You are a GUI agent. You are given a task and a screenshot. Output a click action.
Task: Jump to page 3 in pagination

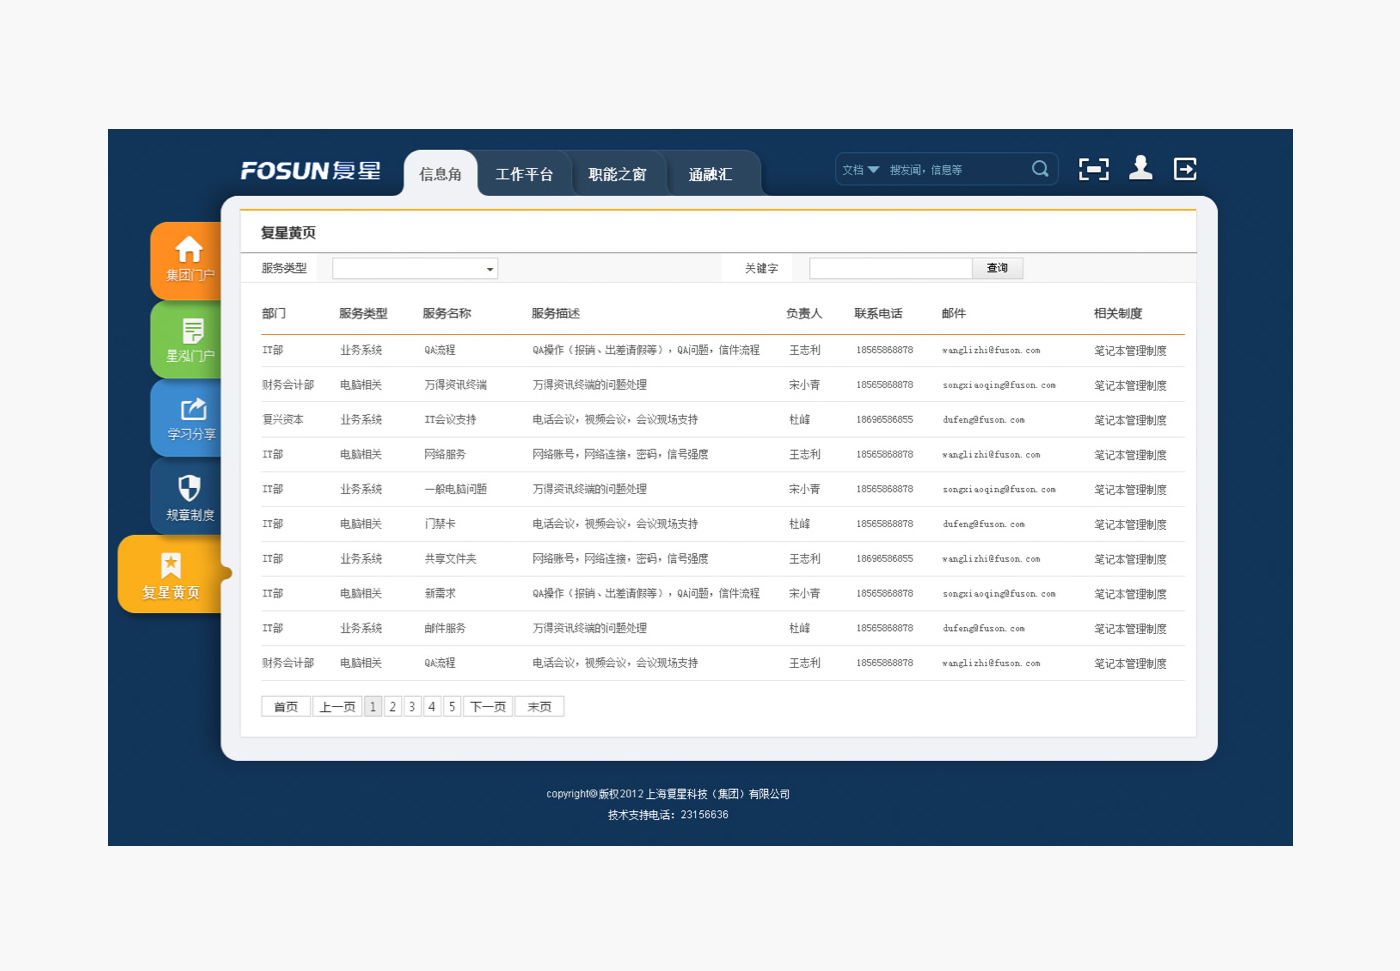(x=412, y=707)
